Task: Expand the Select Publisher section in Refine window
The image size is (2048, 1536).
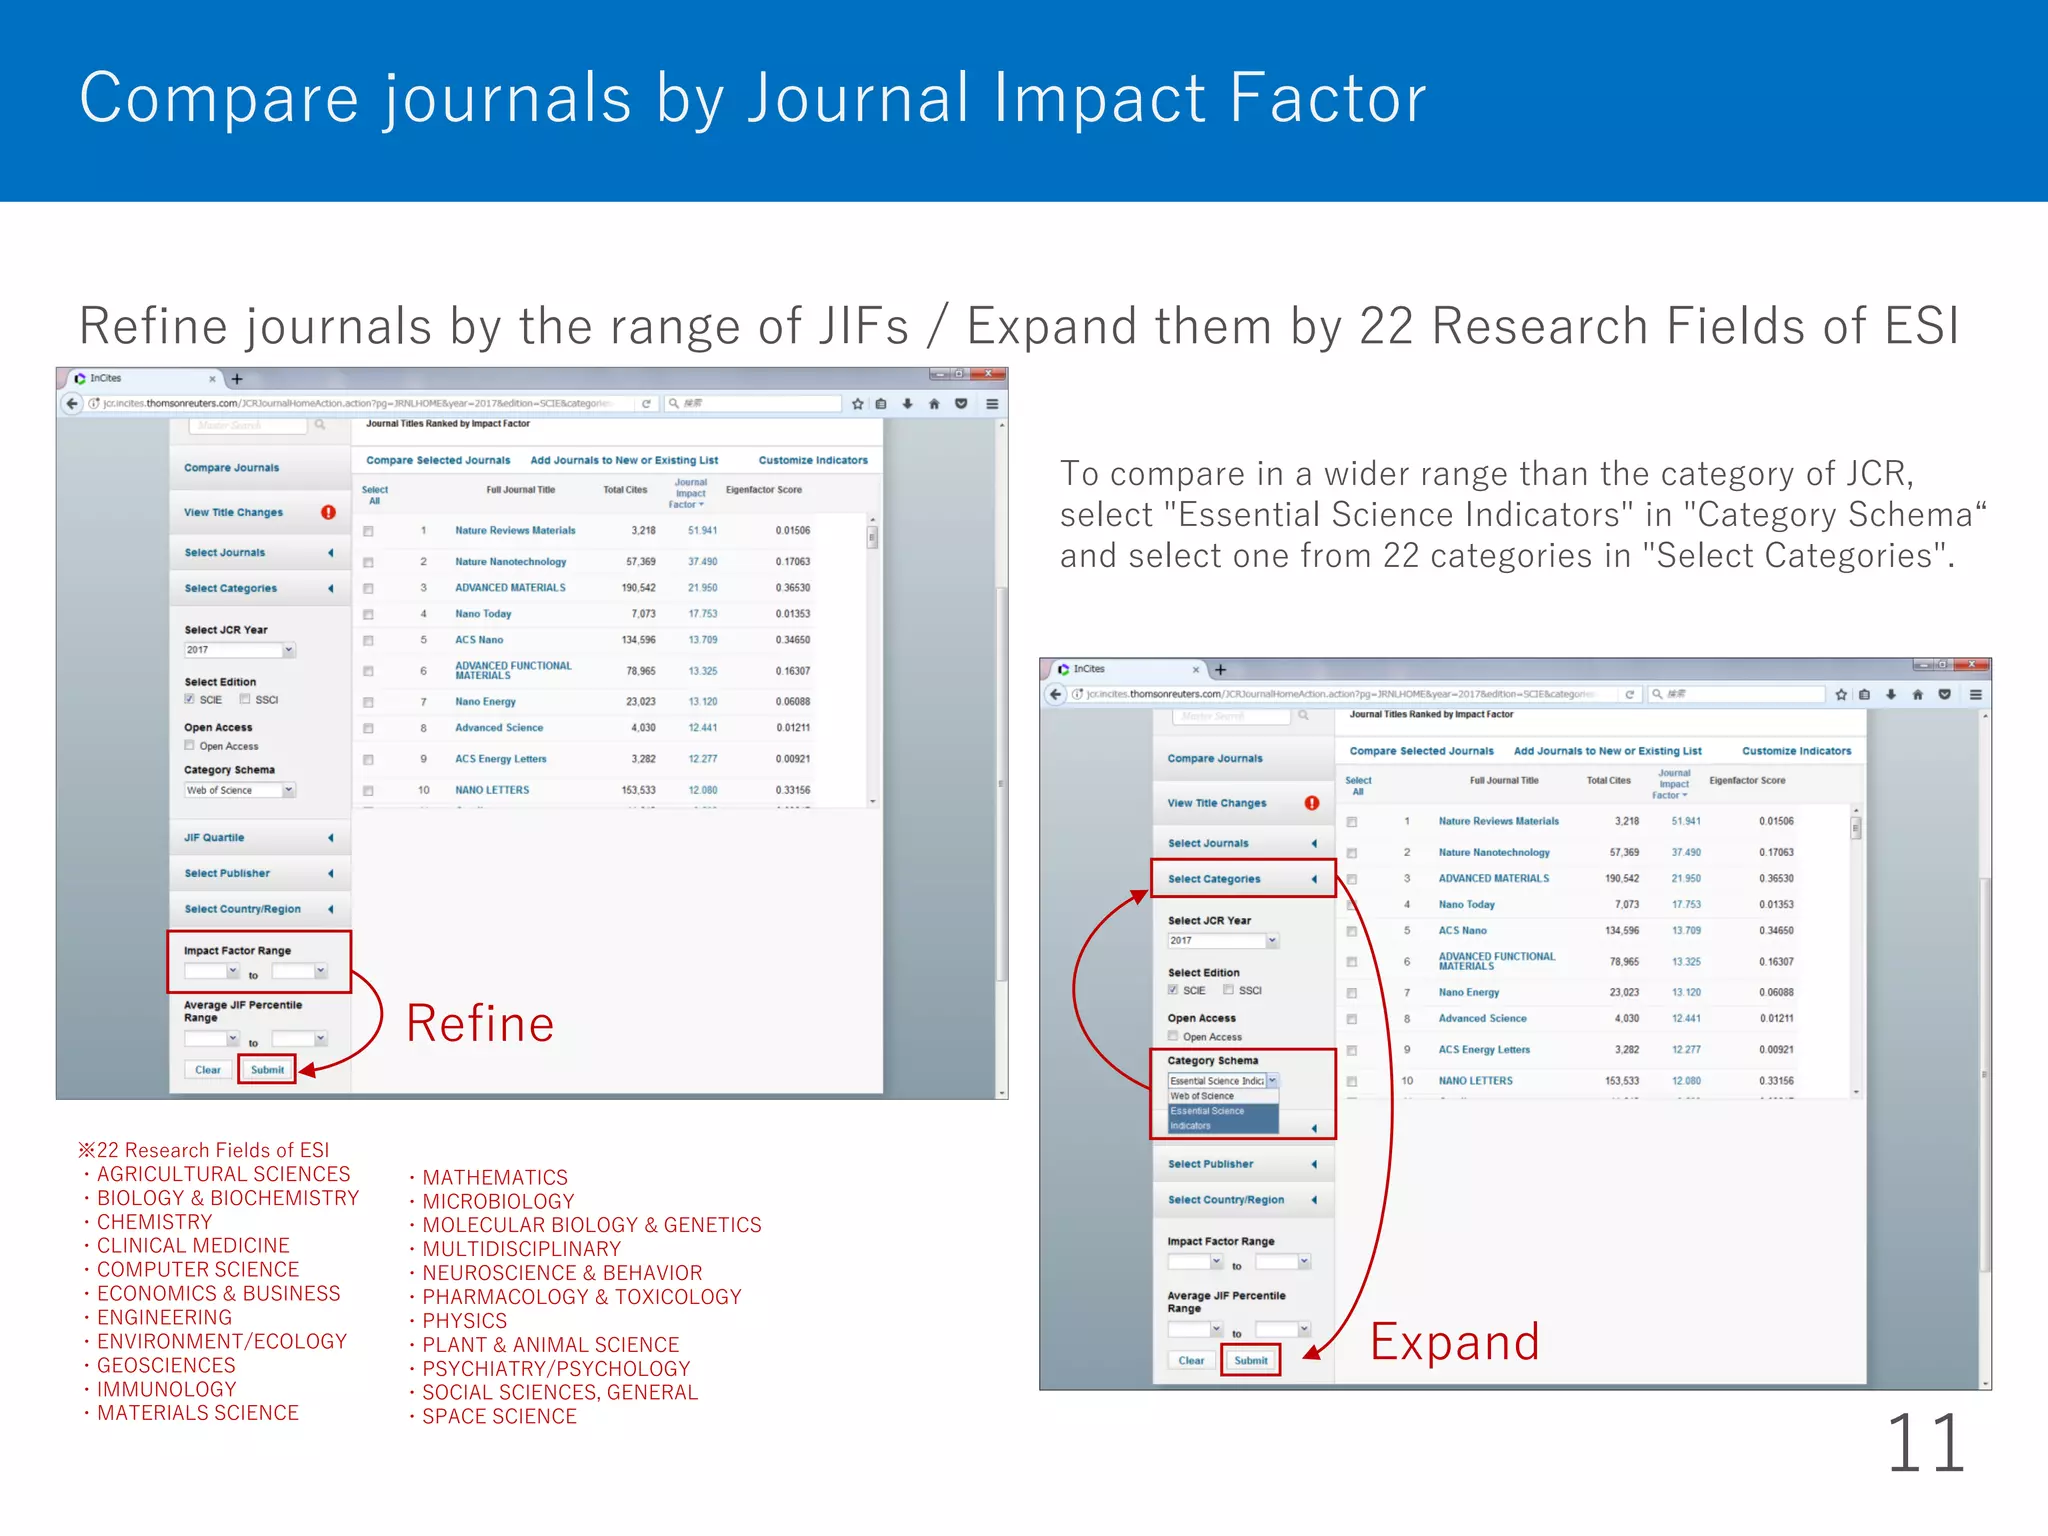Action: [x=260, y=873]
